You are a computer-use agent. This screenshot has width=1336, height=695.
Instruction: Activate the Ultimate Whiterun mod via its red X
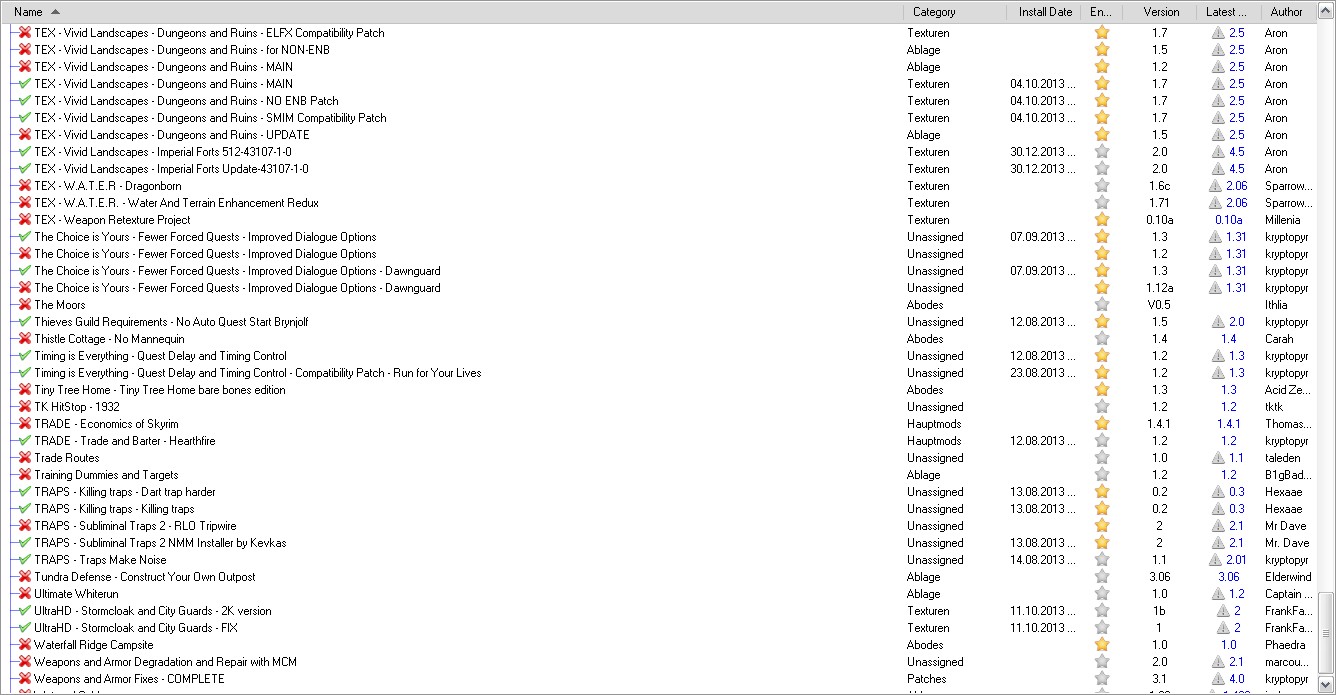[25, 594]
